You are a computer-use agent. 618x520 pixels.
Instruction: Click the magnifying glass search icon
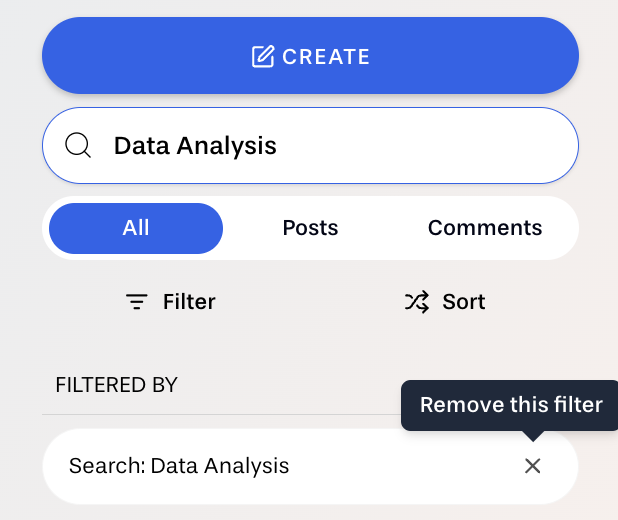click(78, 146)
